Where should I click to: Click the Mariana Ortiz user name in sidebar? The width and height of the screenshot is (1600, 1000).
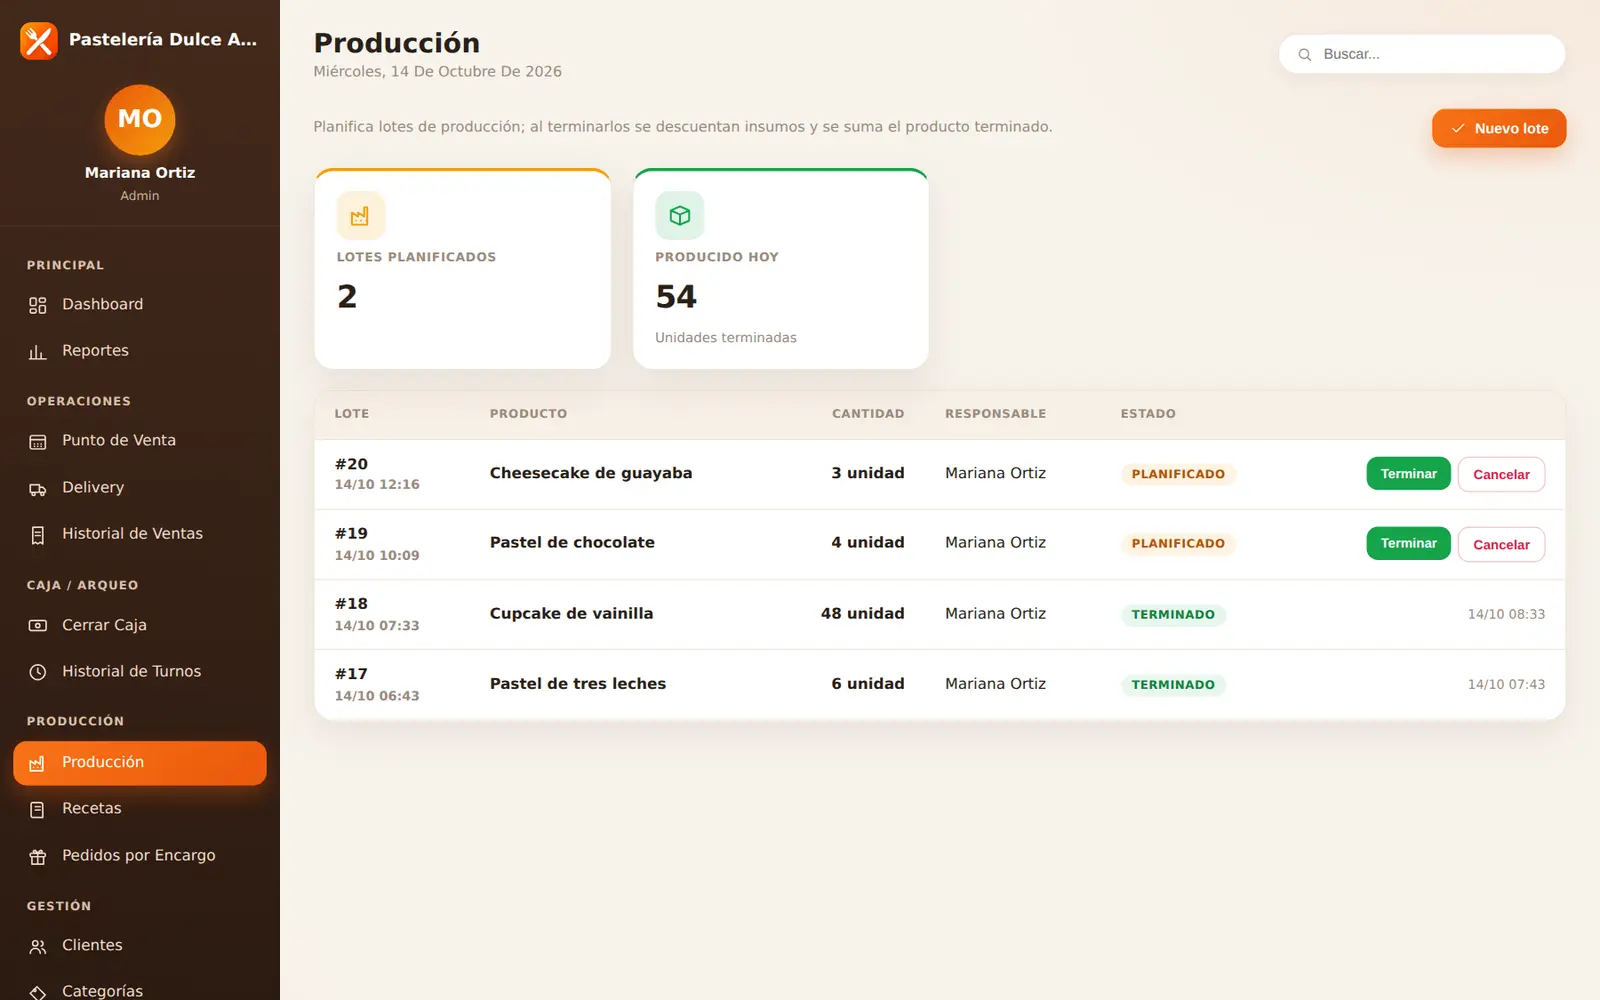pyautogui.click(x=140, y=173)
